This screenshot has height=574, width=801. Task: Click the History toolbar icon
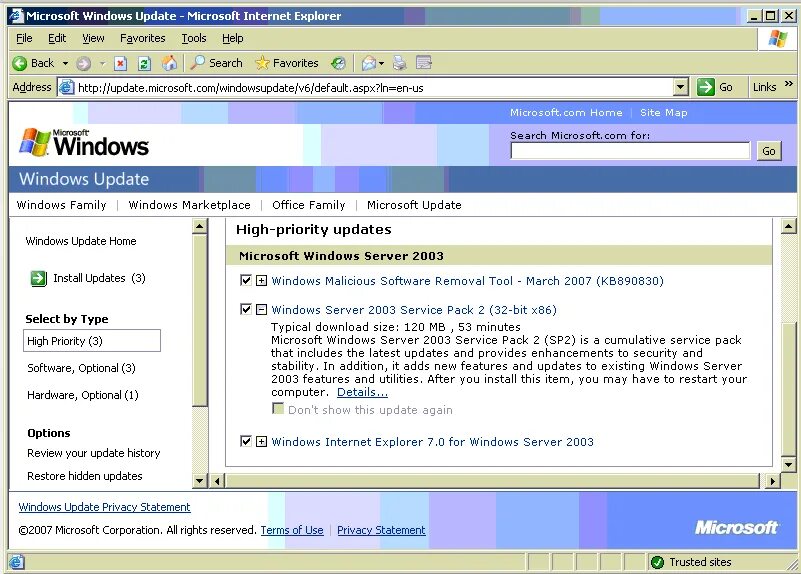(338, 63)
